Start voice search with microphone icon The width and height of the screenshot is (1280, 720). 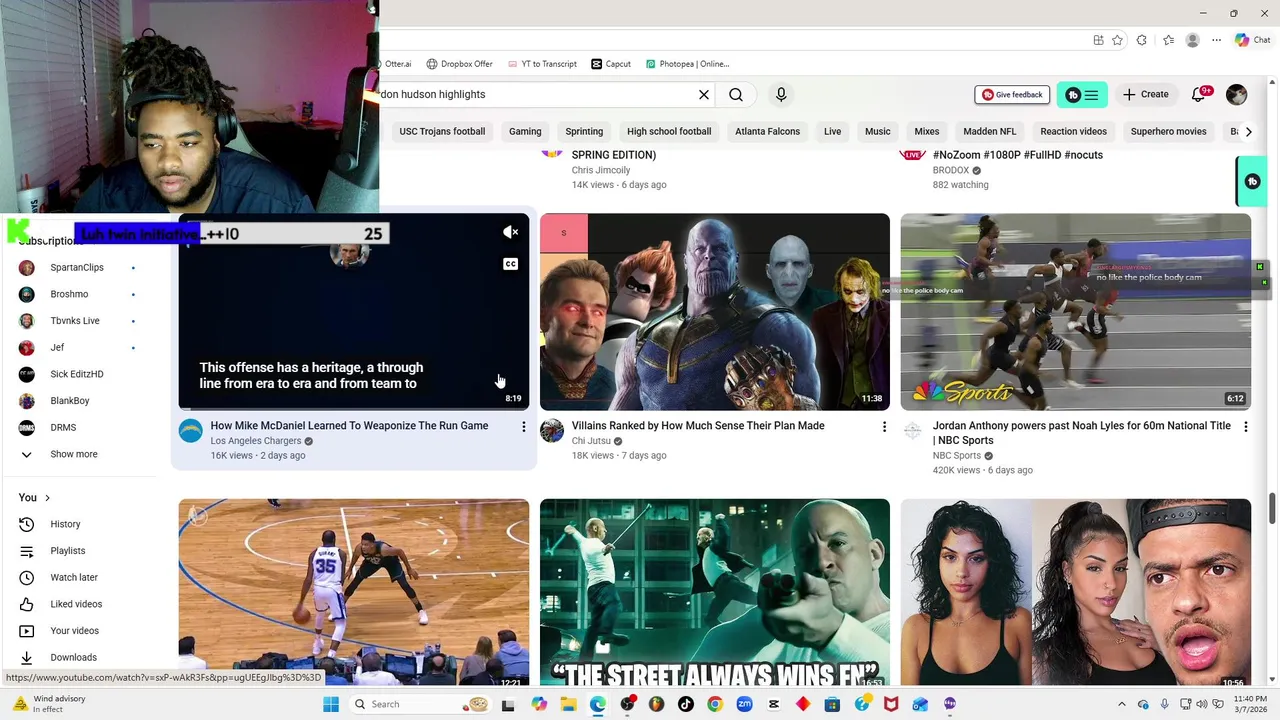781,94
